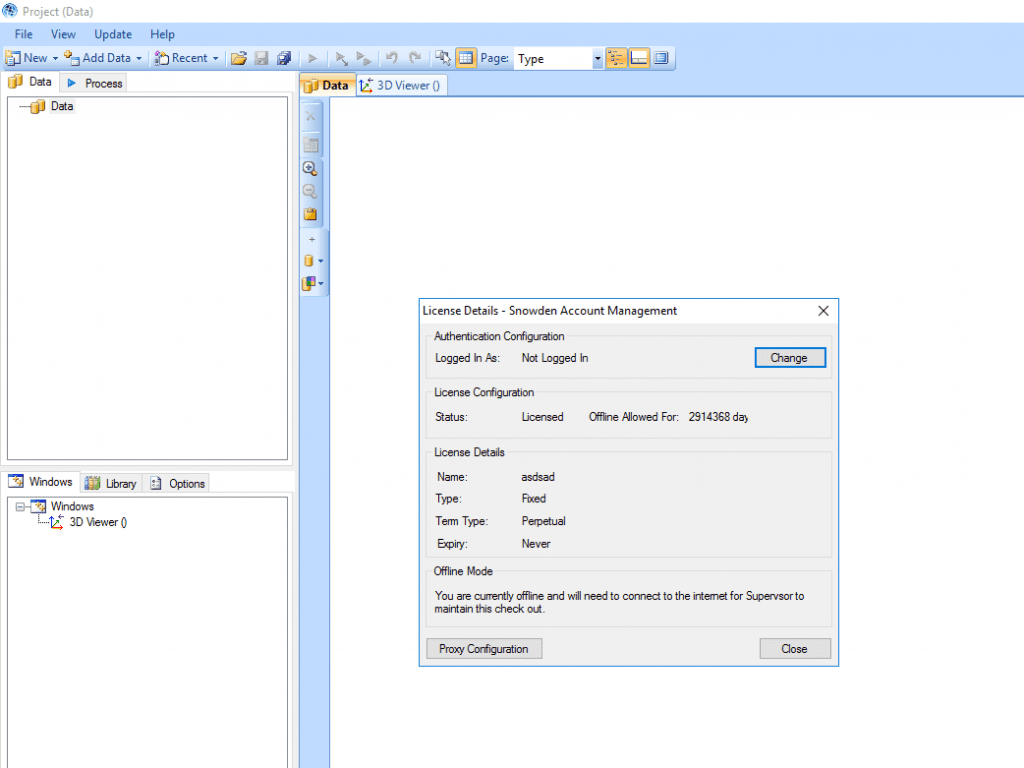
Task: Click the open folder icon in toolbar
Action: click(238, 58)
